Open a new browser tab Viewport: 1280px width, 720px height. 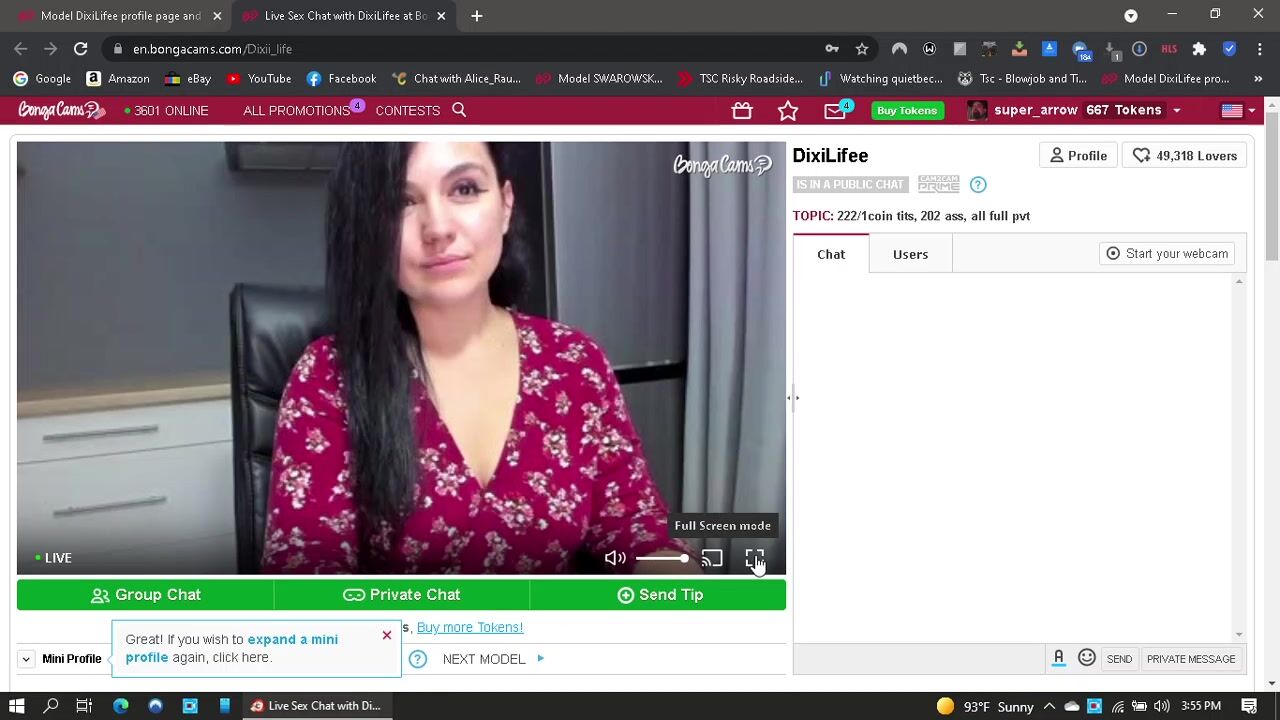[477, 16]
